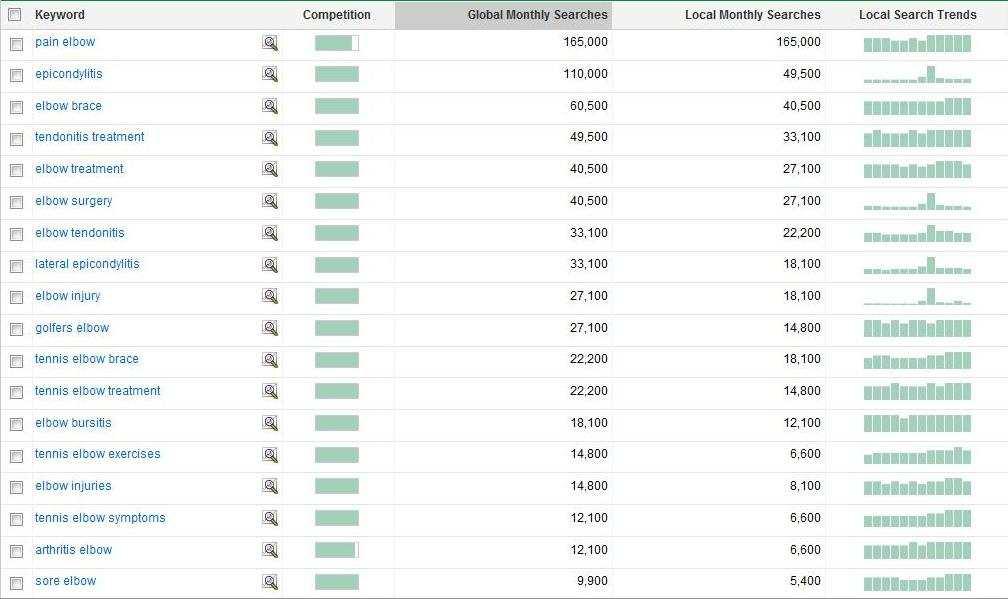Click the tennis elbow exercises link

coord(97,454)
